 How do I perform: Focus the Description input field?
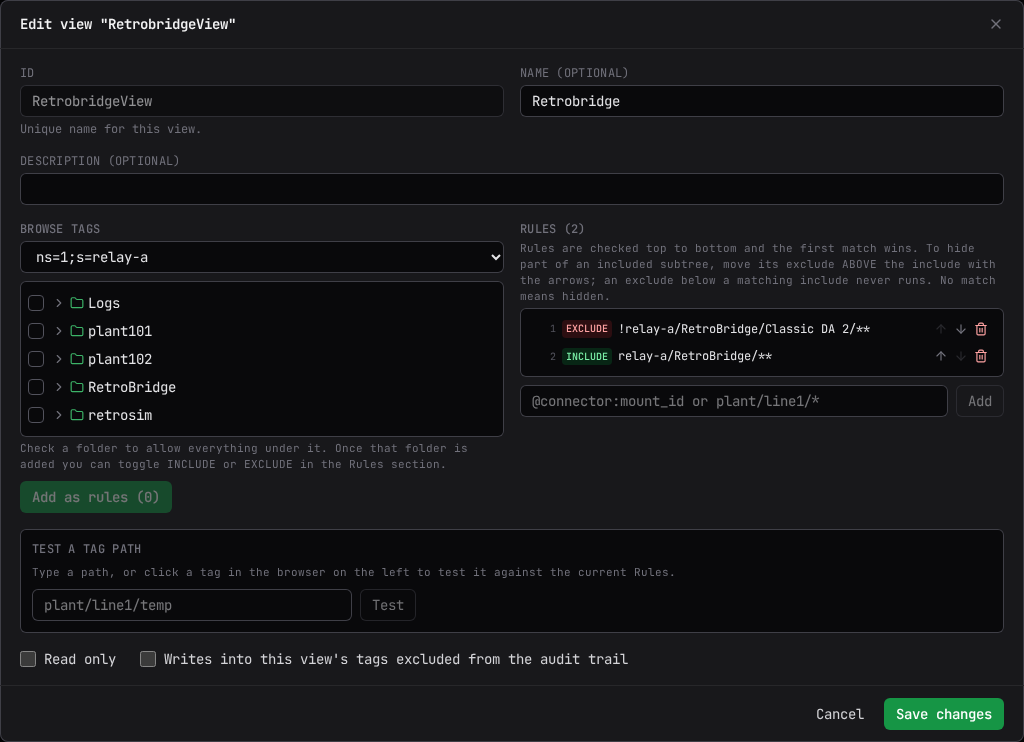tap(512, 189)
